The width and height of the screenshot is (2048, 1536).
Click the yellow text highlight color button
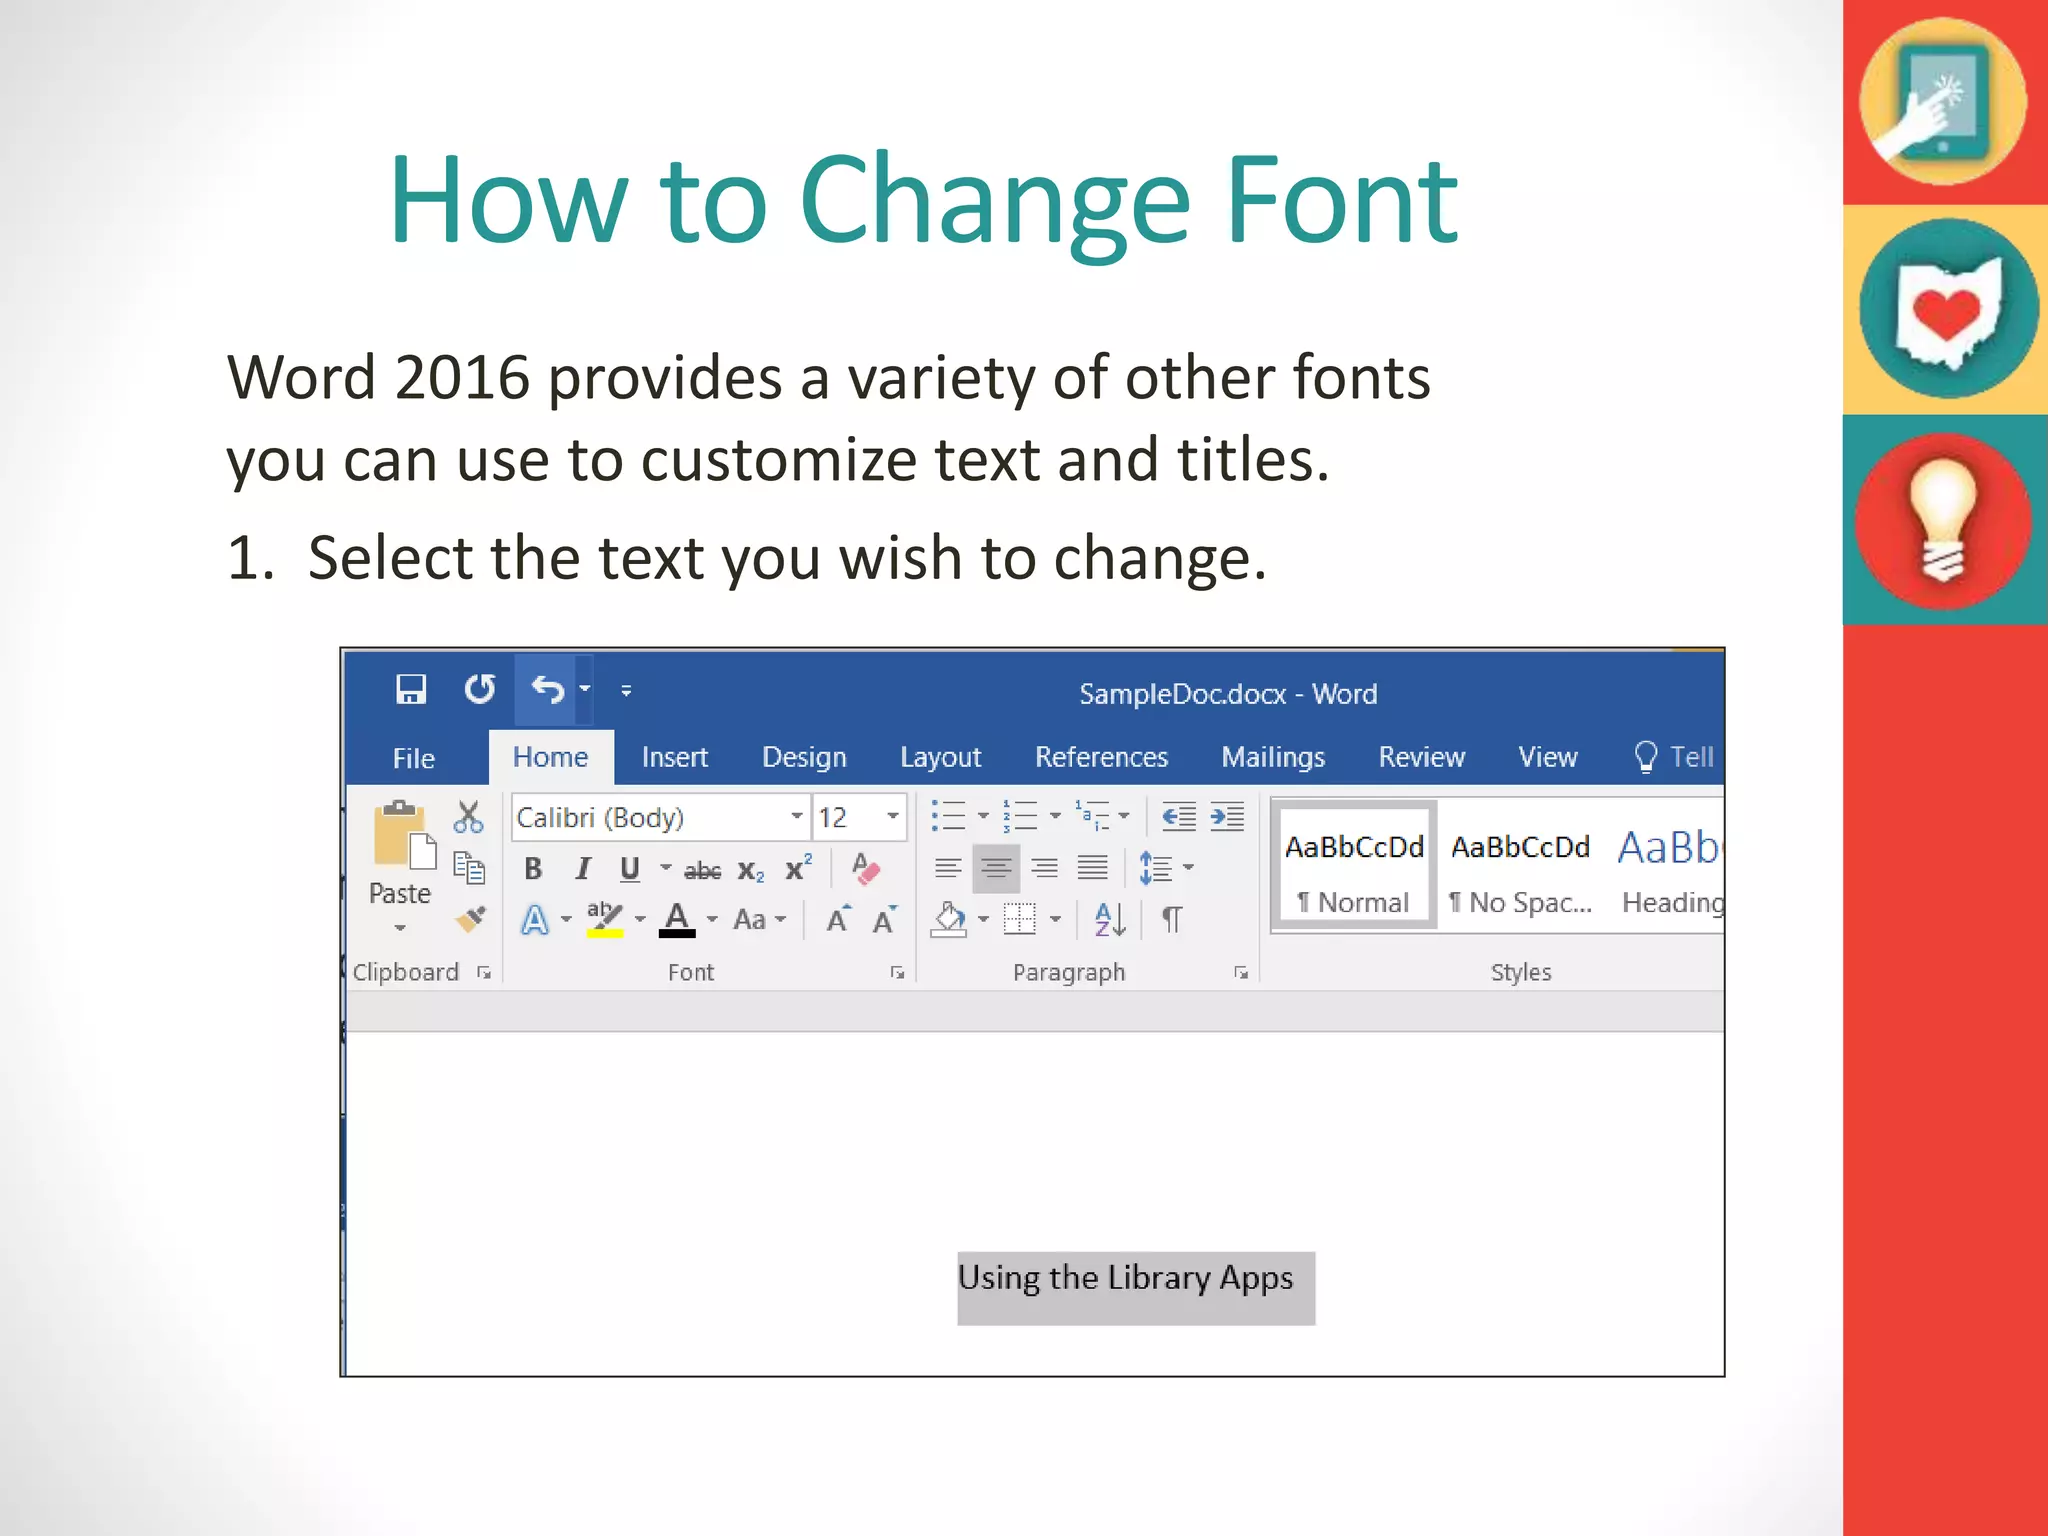pos(604,919)
